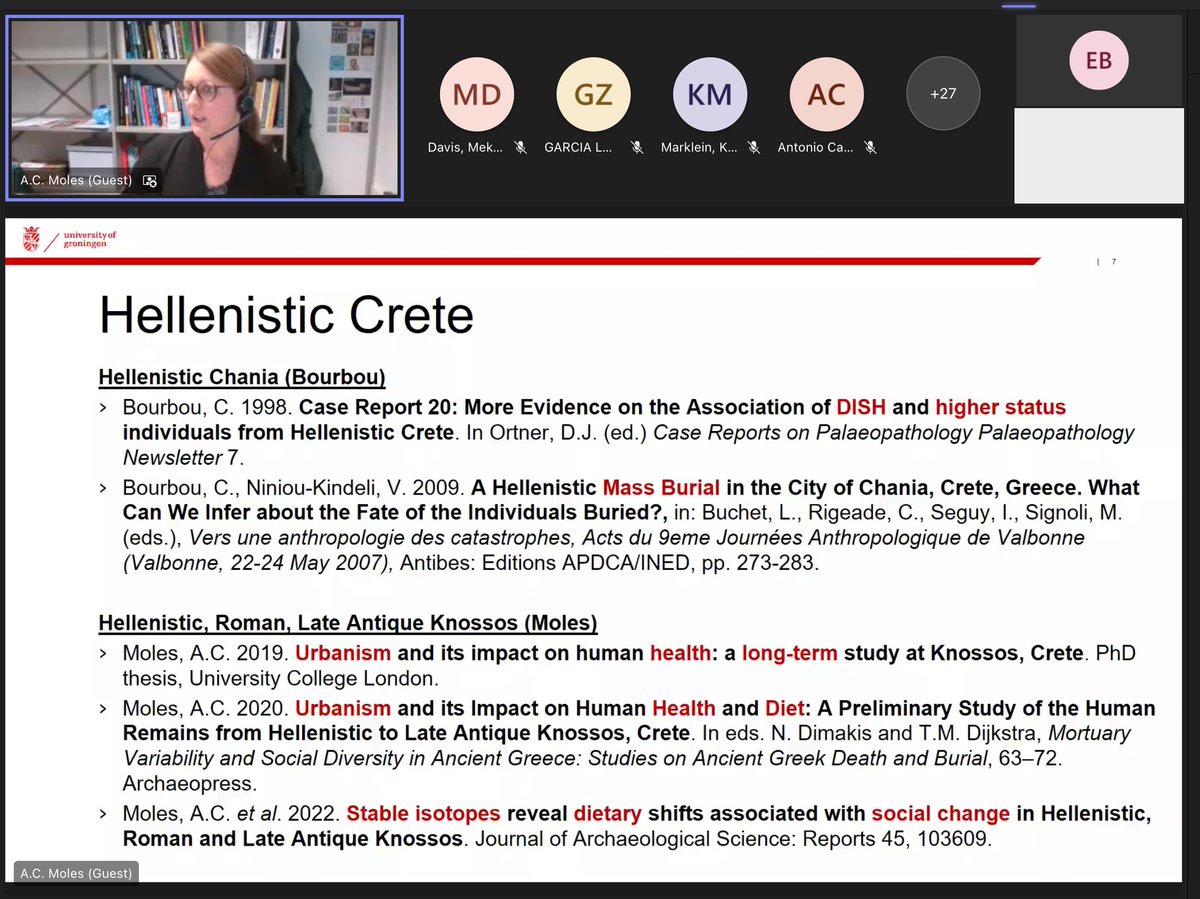The image size is (1200, 899).
Task: Click the red phrase higher status
Action: pos(1000,407)
